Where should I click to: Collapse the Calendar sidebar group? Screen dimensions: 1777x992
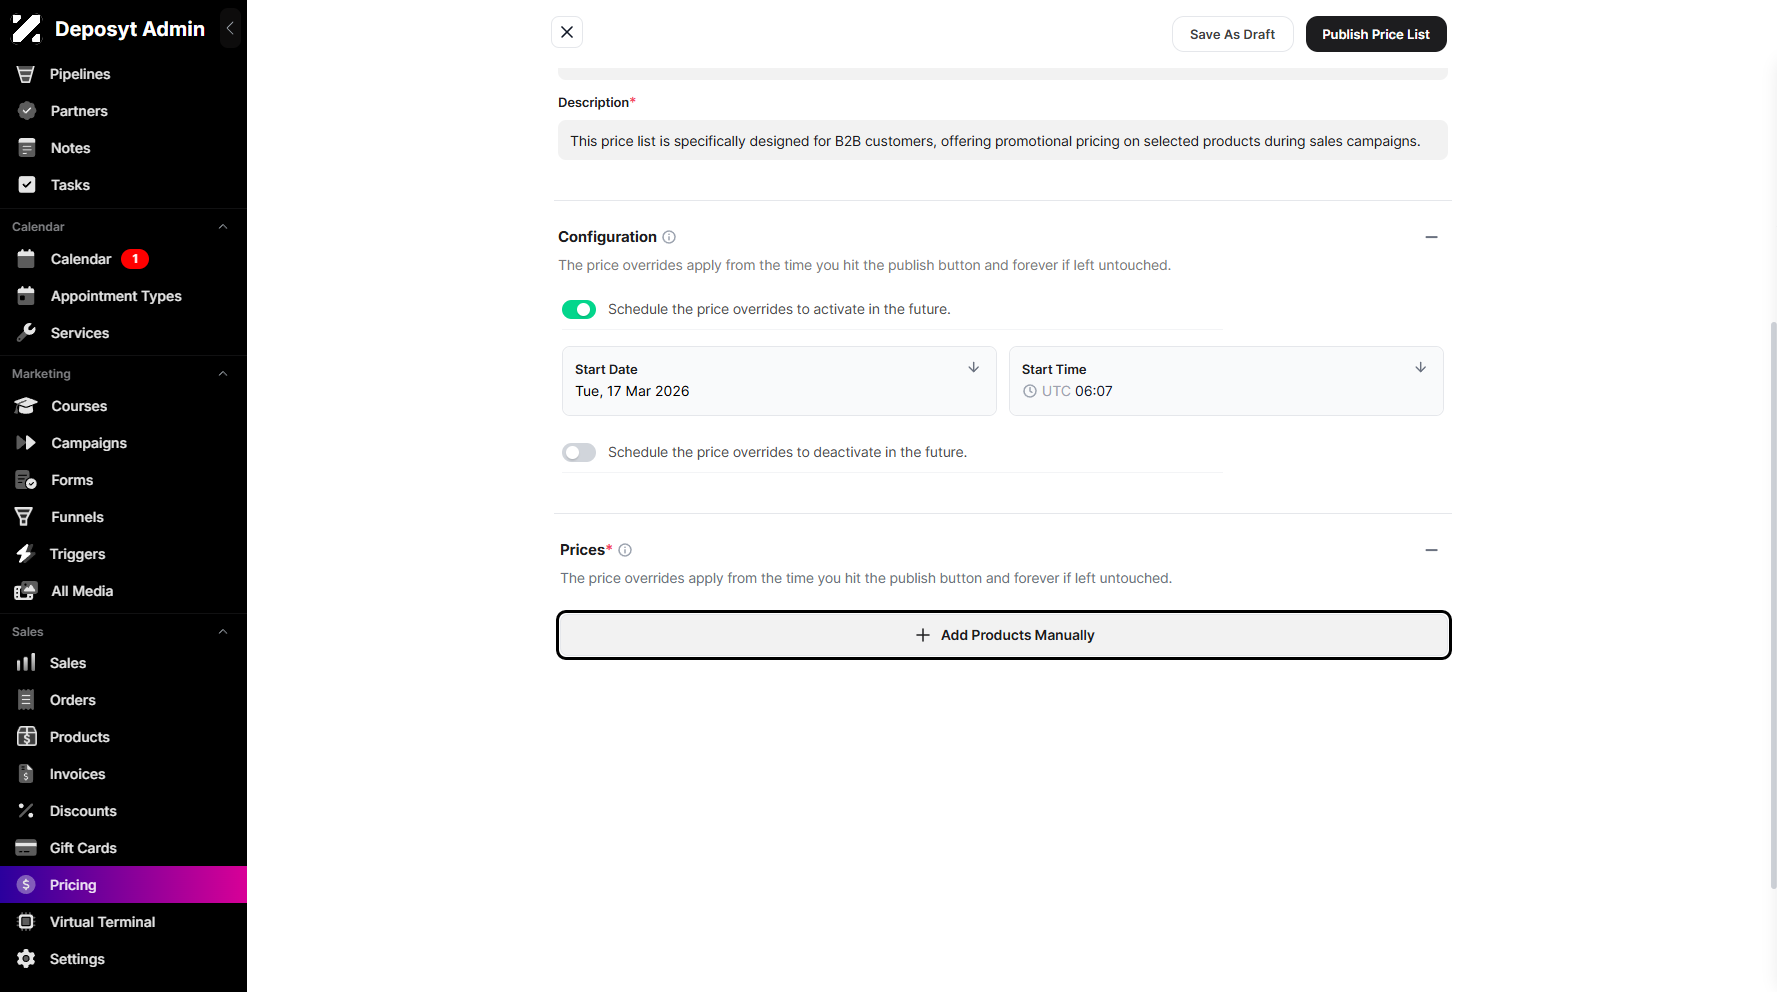tap(223, 227)
